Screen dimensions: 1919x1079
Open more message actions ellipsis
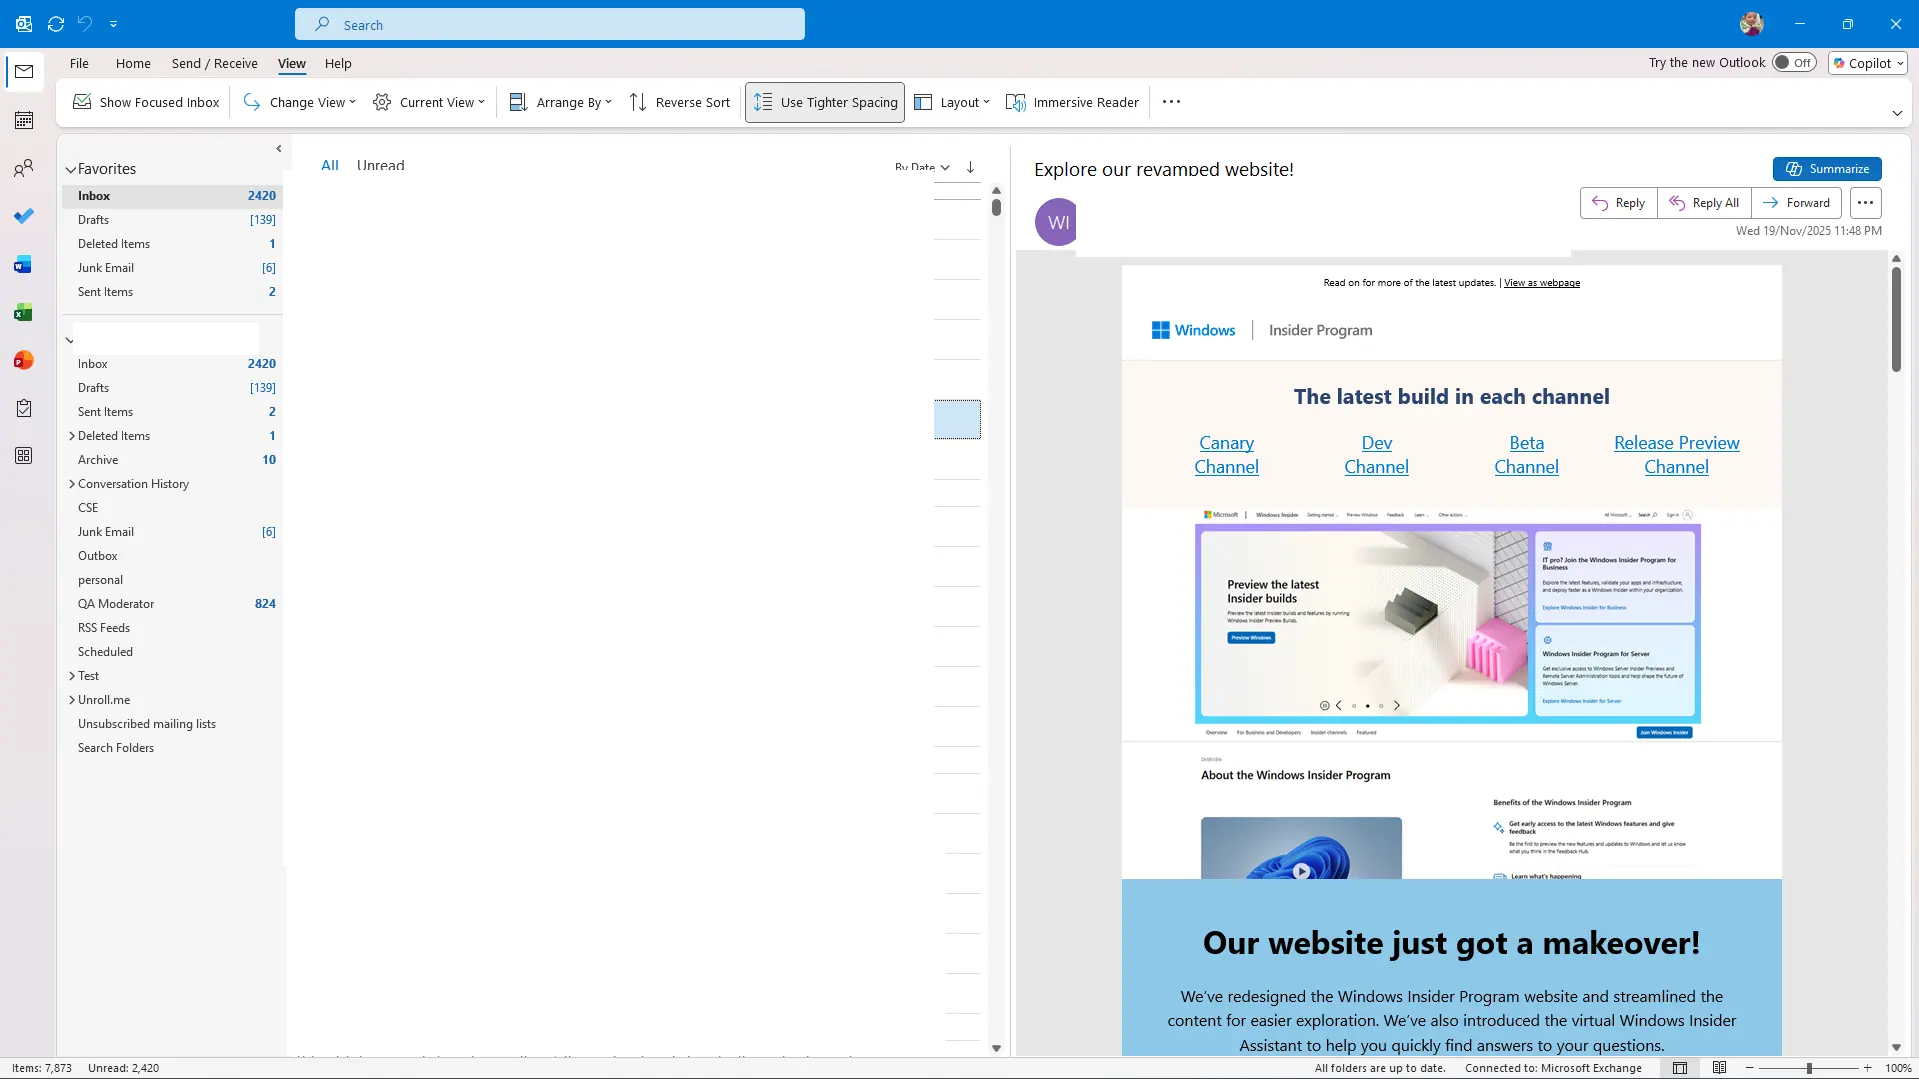(1866, 203)
